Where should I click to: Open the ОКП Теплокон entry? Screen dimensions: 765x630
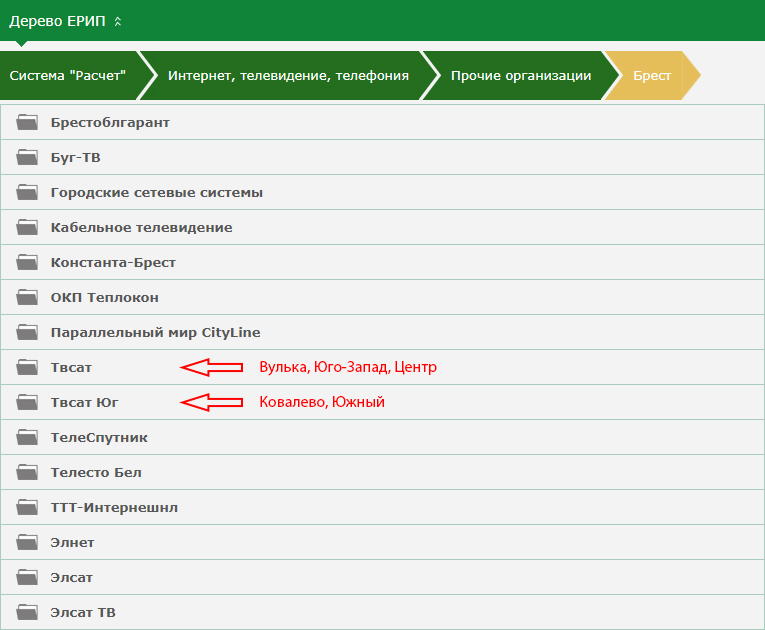tap(105, 298)
